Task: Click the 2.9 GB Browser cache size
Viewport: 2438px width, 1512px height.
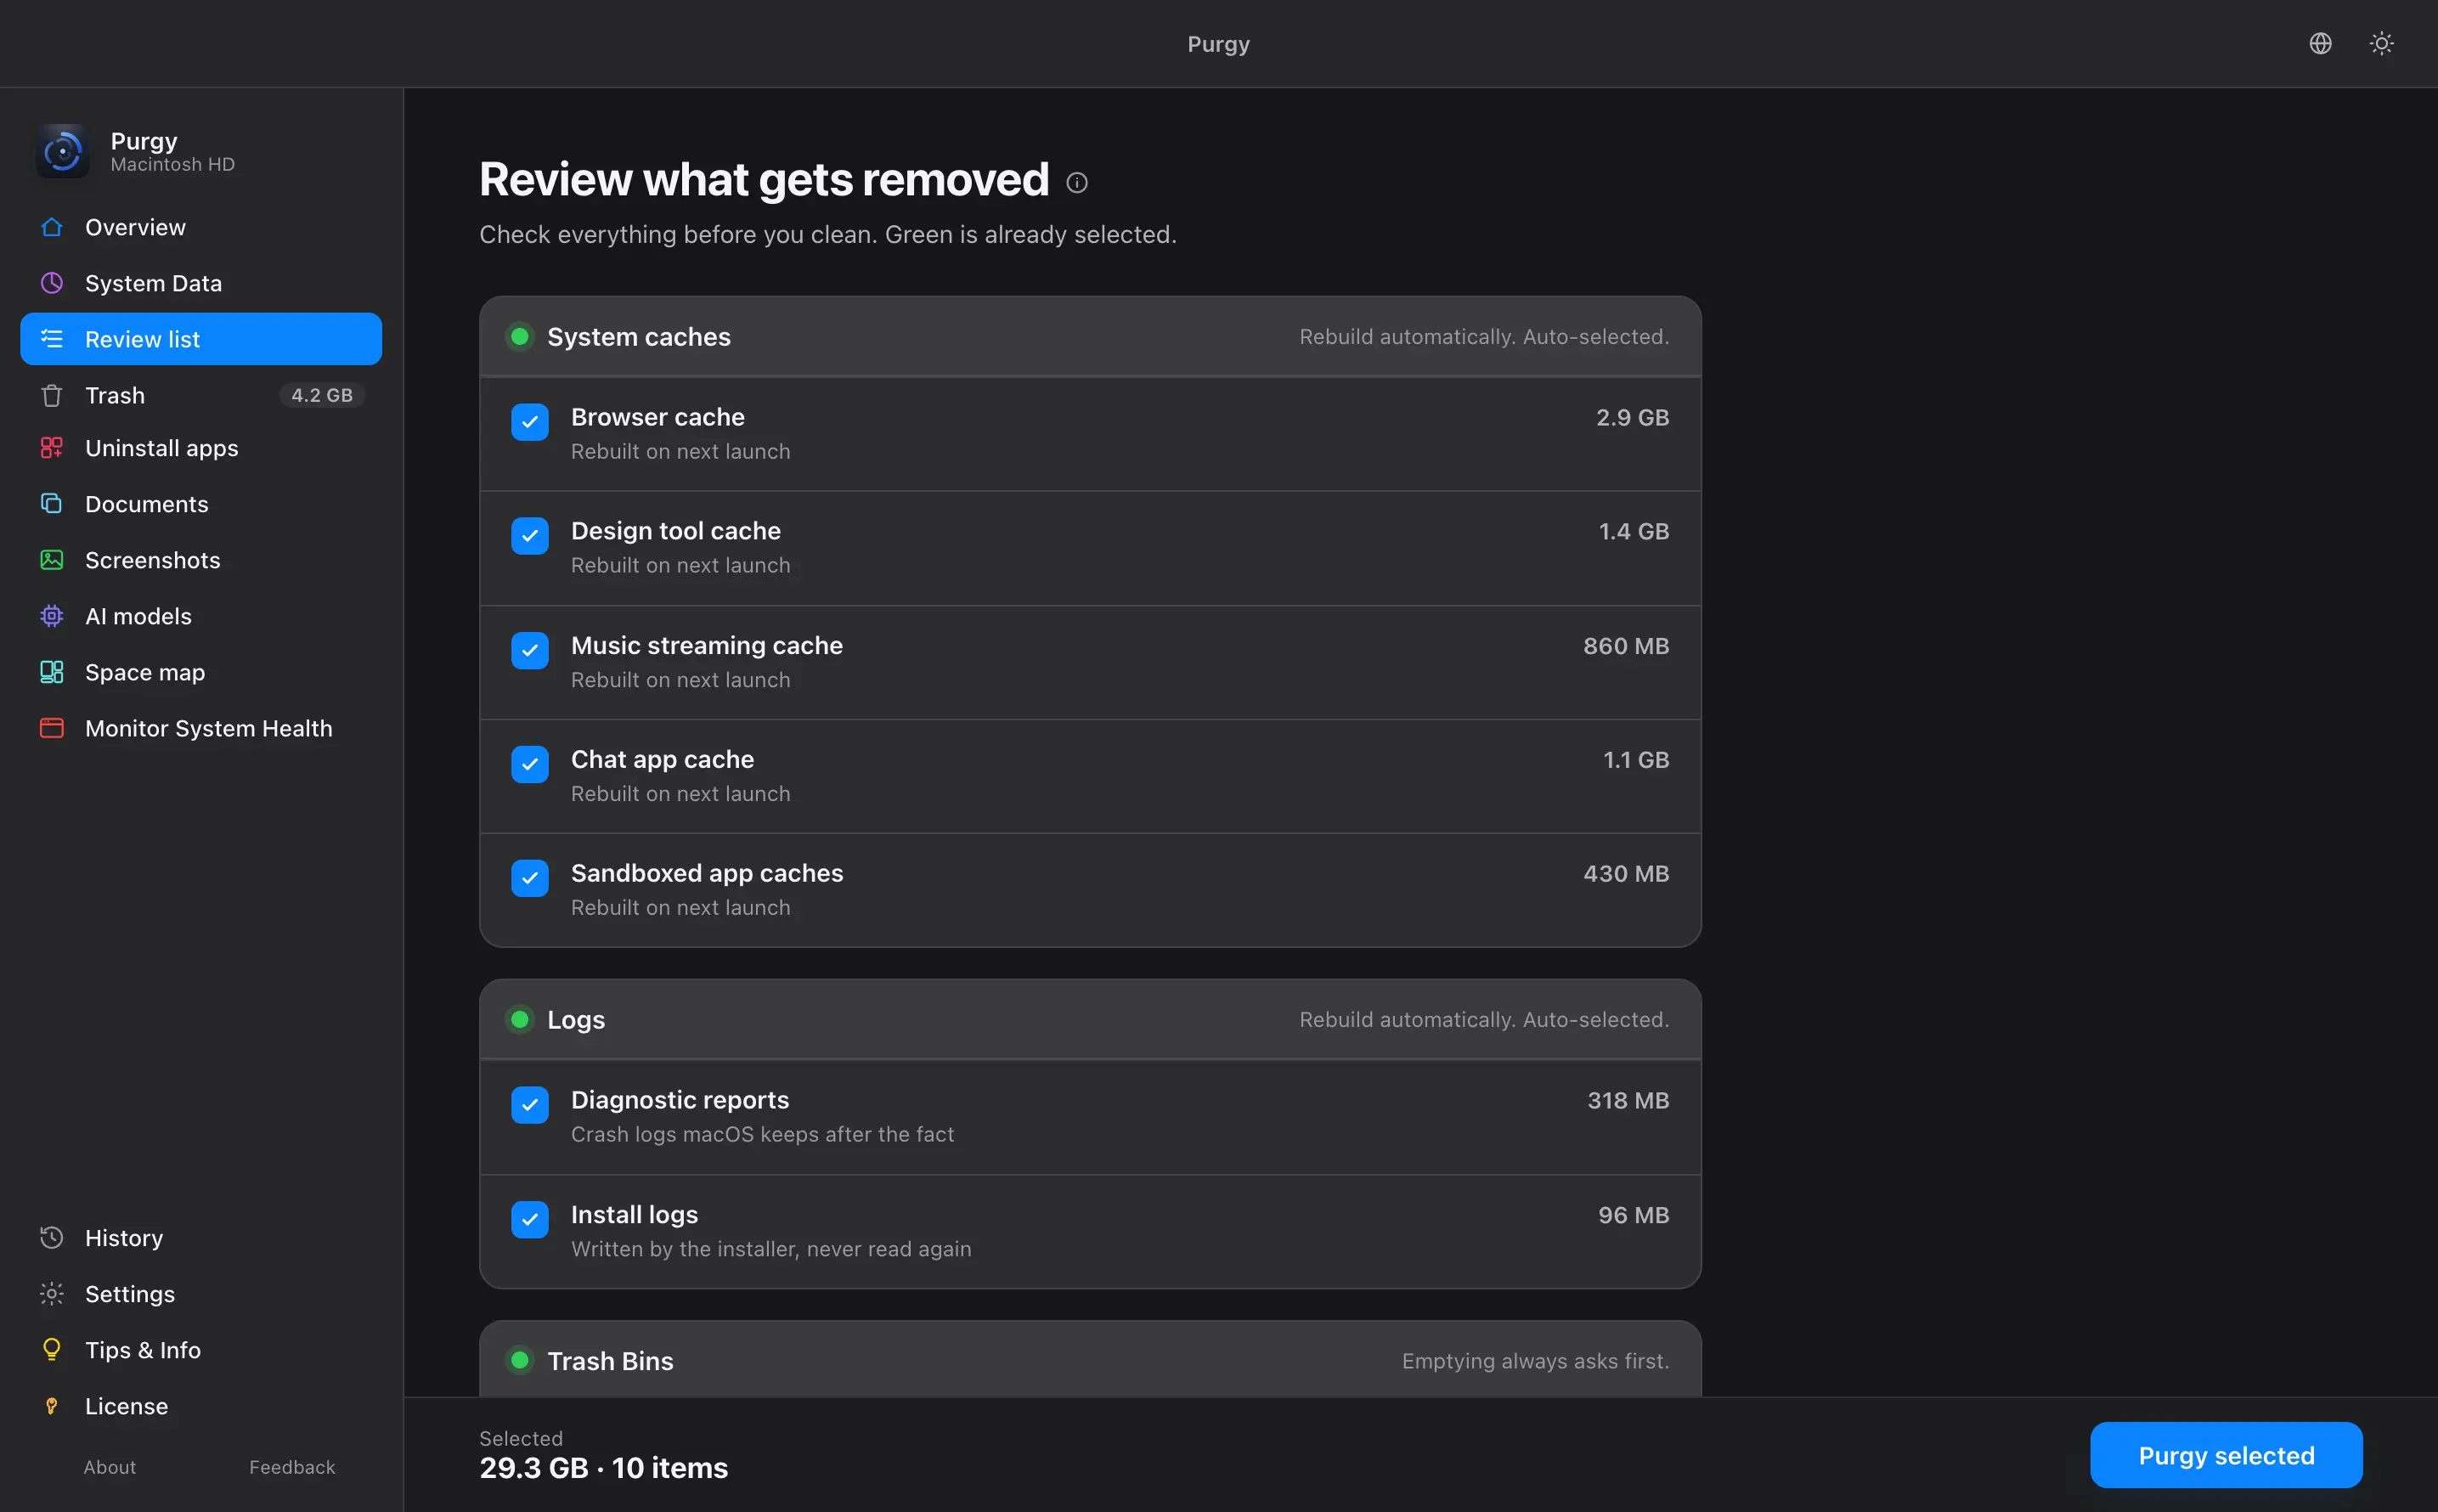Action: point(1632,417)
